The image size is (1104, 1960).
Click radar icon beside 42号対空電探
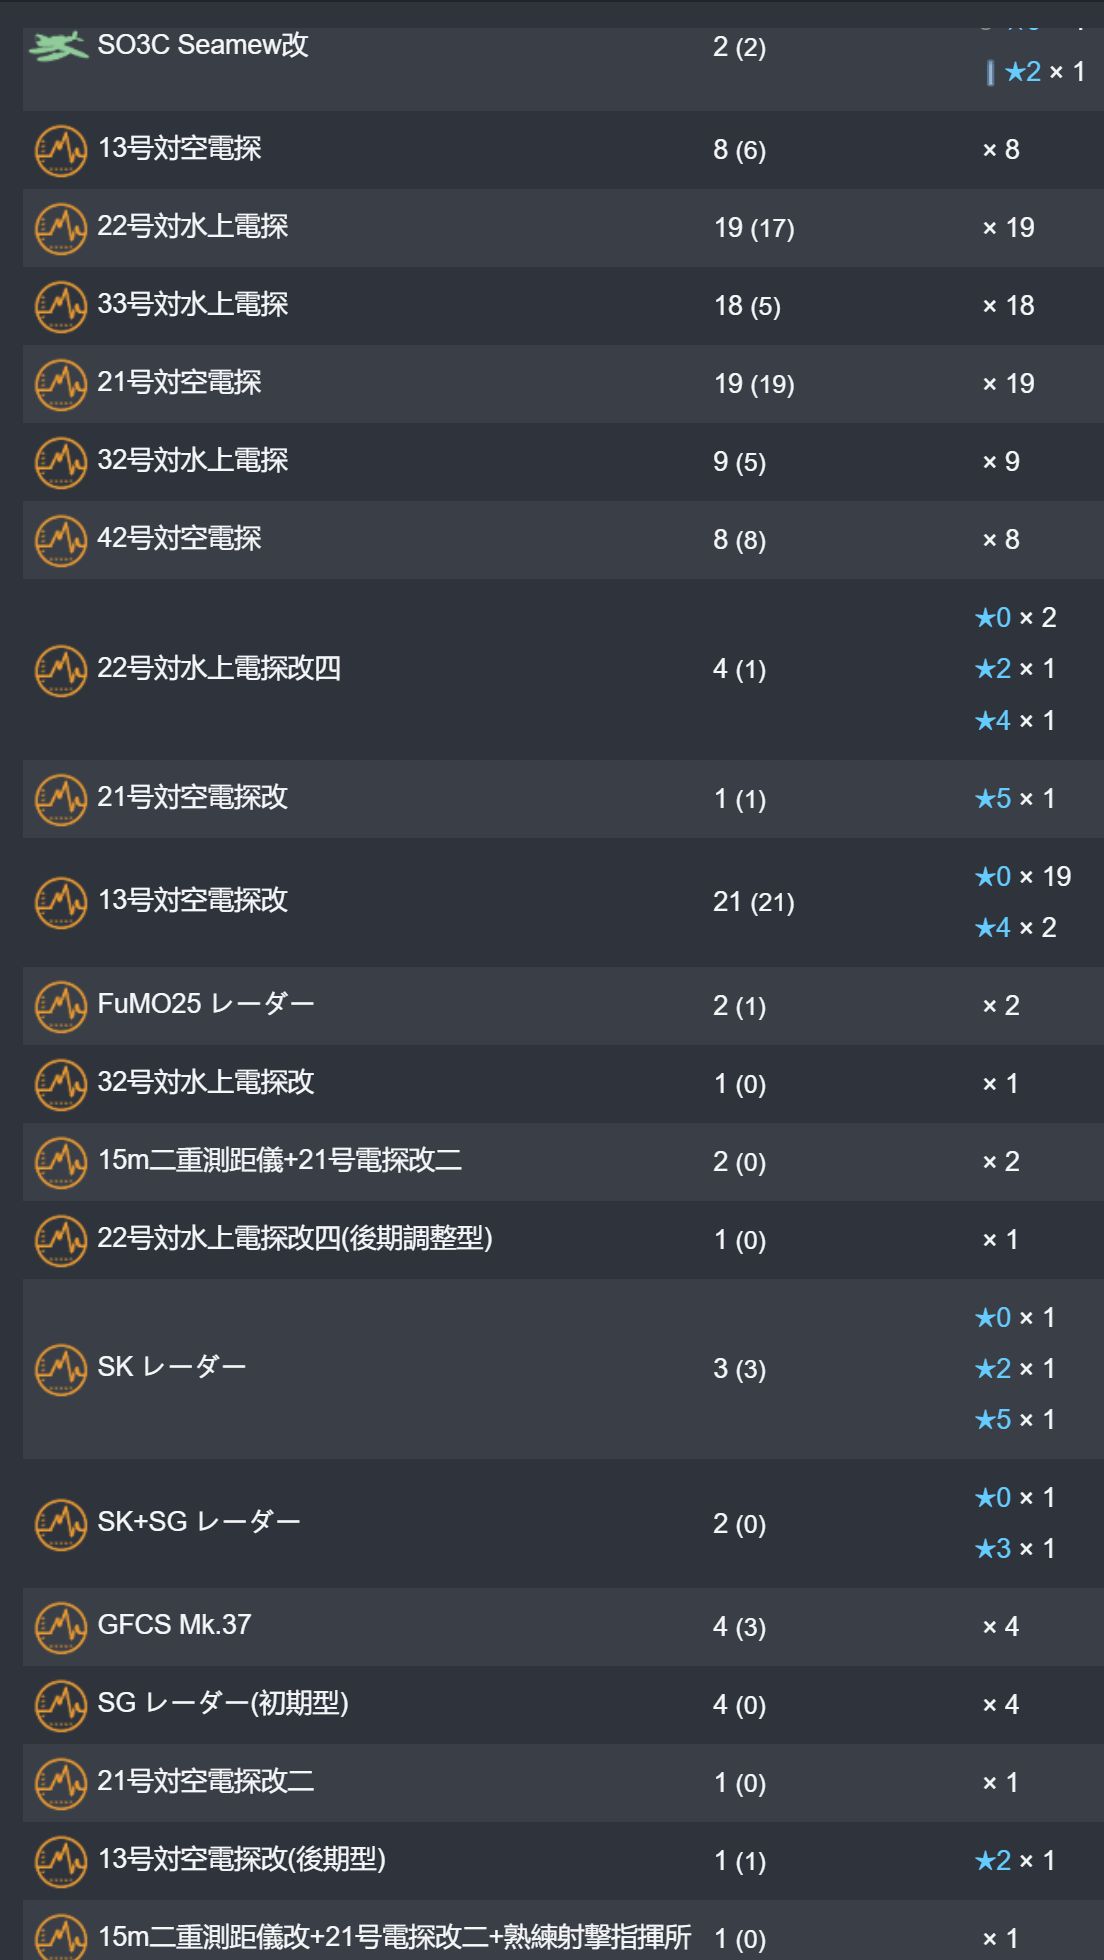(x=61, y=540)
